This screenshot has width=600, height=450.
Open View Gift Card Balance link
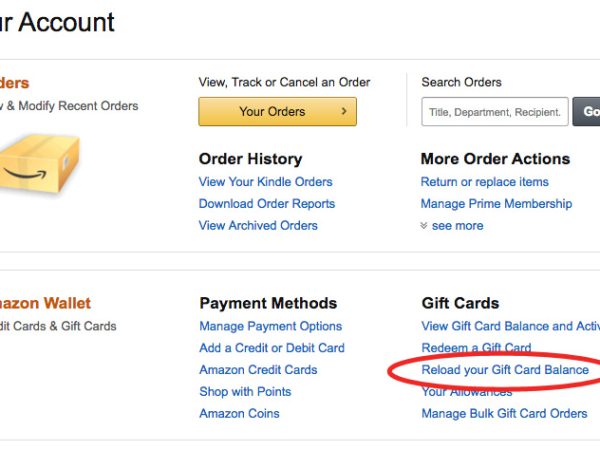510,326
